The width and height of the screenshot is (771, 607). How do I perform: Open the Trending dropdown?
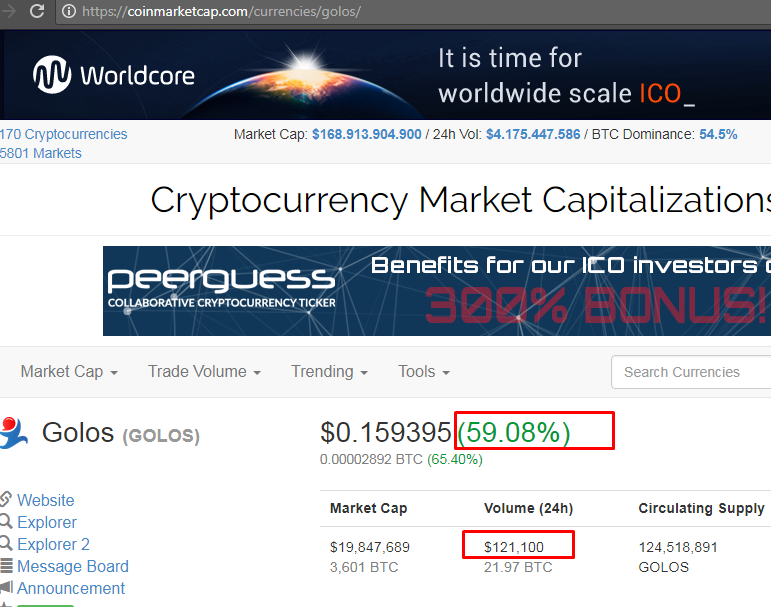pyautogui.click(x=329, y=372)
